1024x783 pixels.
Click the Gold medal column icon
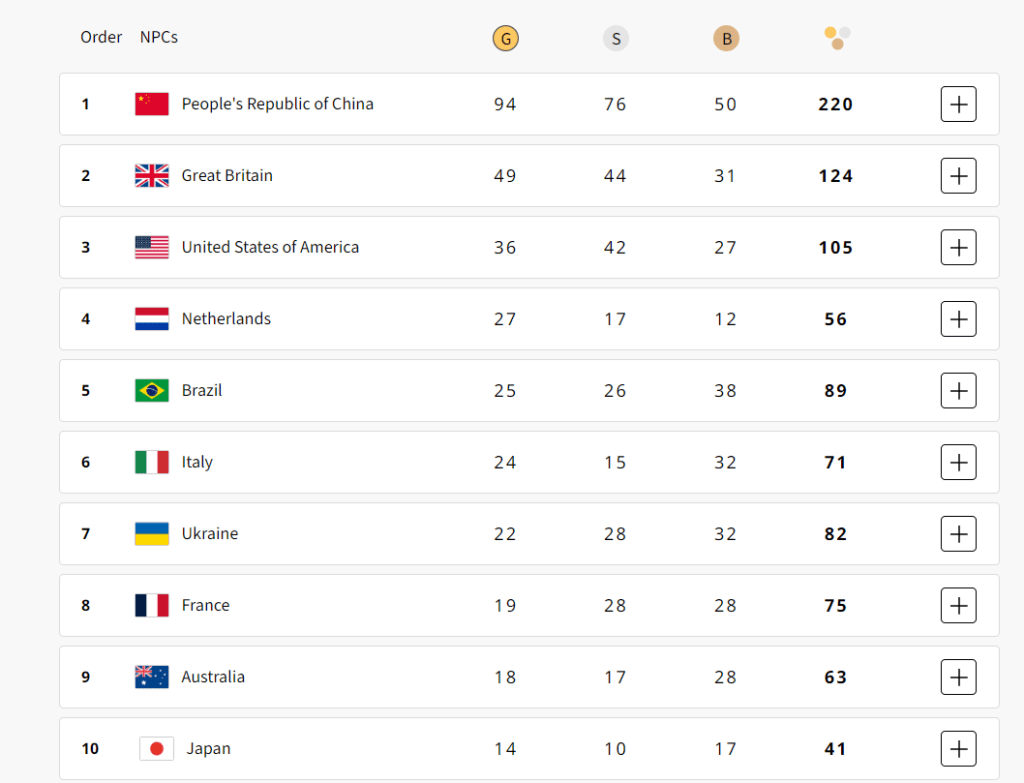(x=506, y=39)
